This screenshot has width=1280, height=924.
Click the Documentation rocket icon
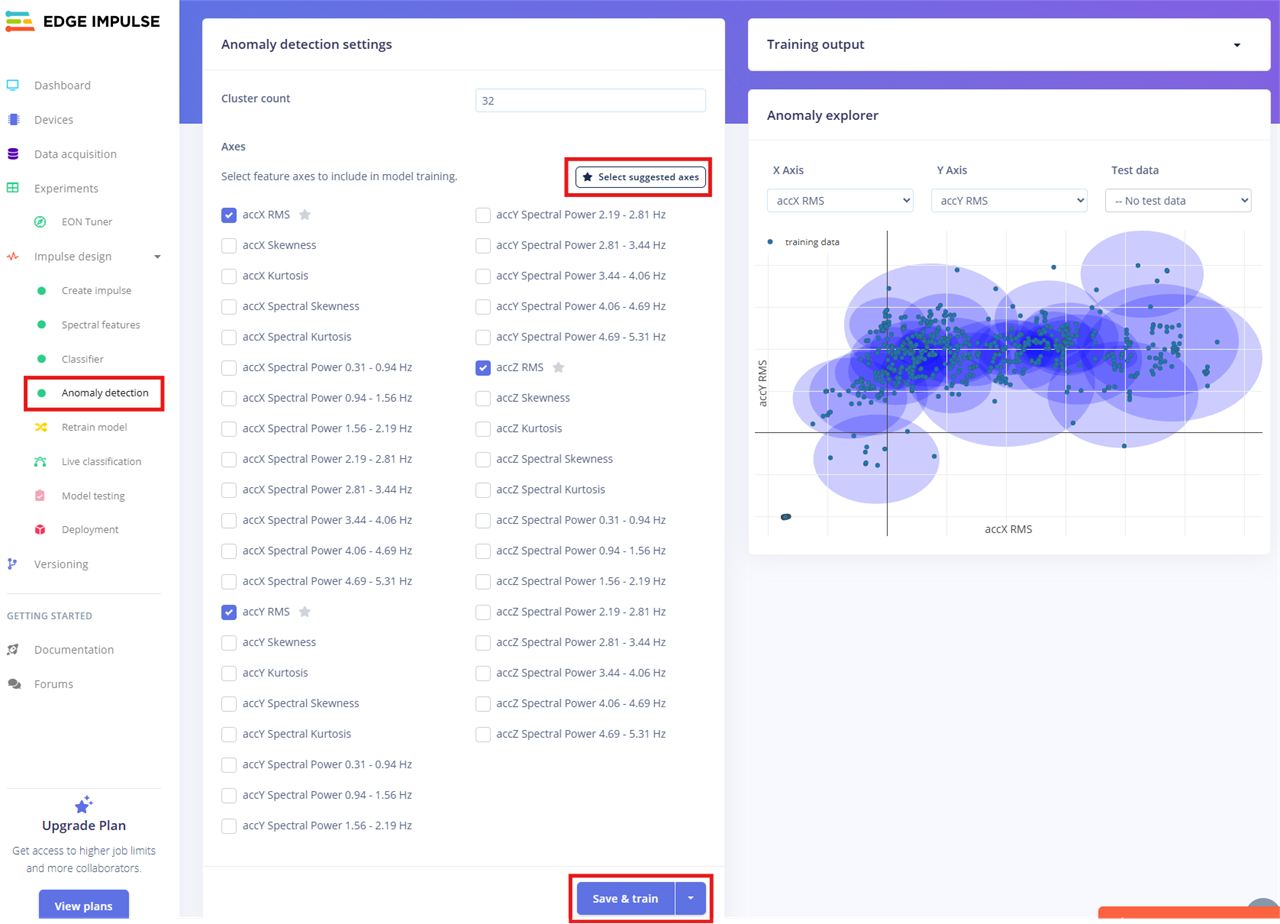[x=13, y=649]
